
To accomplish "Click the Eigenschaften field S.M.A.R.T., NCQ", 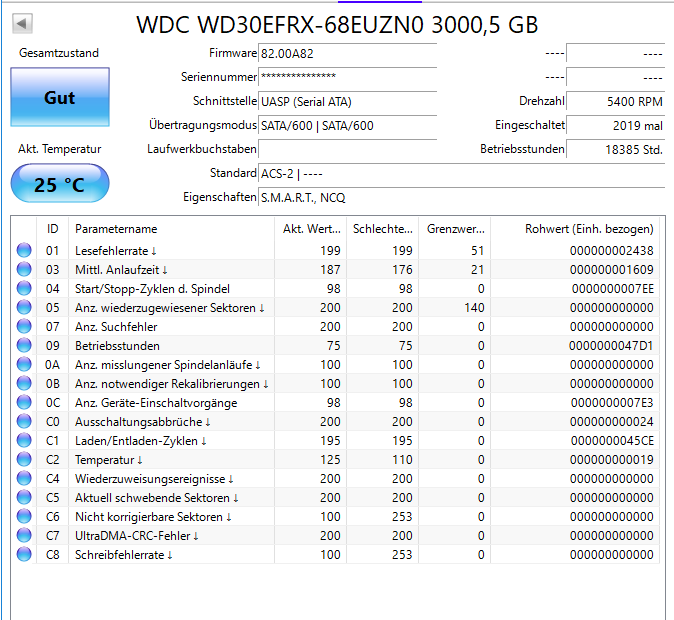I will tap(461, 198).
